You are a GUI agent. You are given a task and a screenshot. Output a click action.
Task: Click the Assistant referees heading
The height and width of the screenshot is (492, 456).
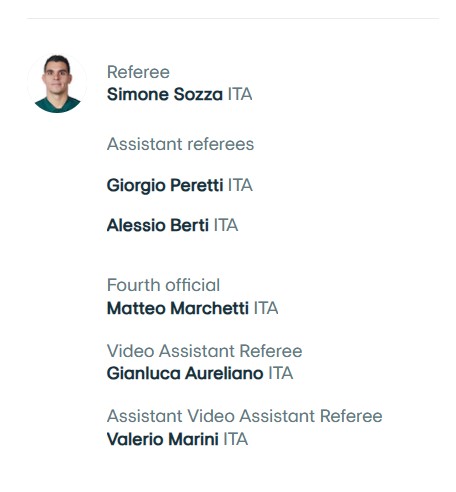tap(180, 144)
